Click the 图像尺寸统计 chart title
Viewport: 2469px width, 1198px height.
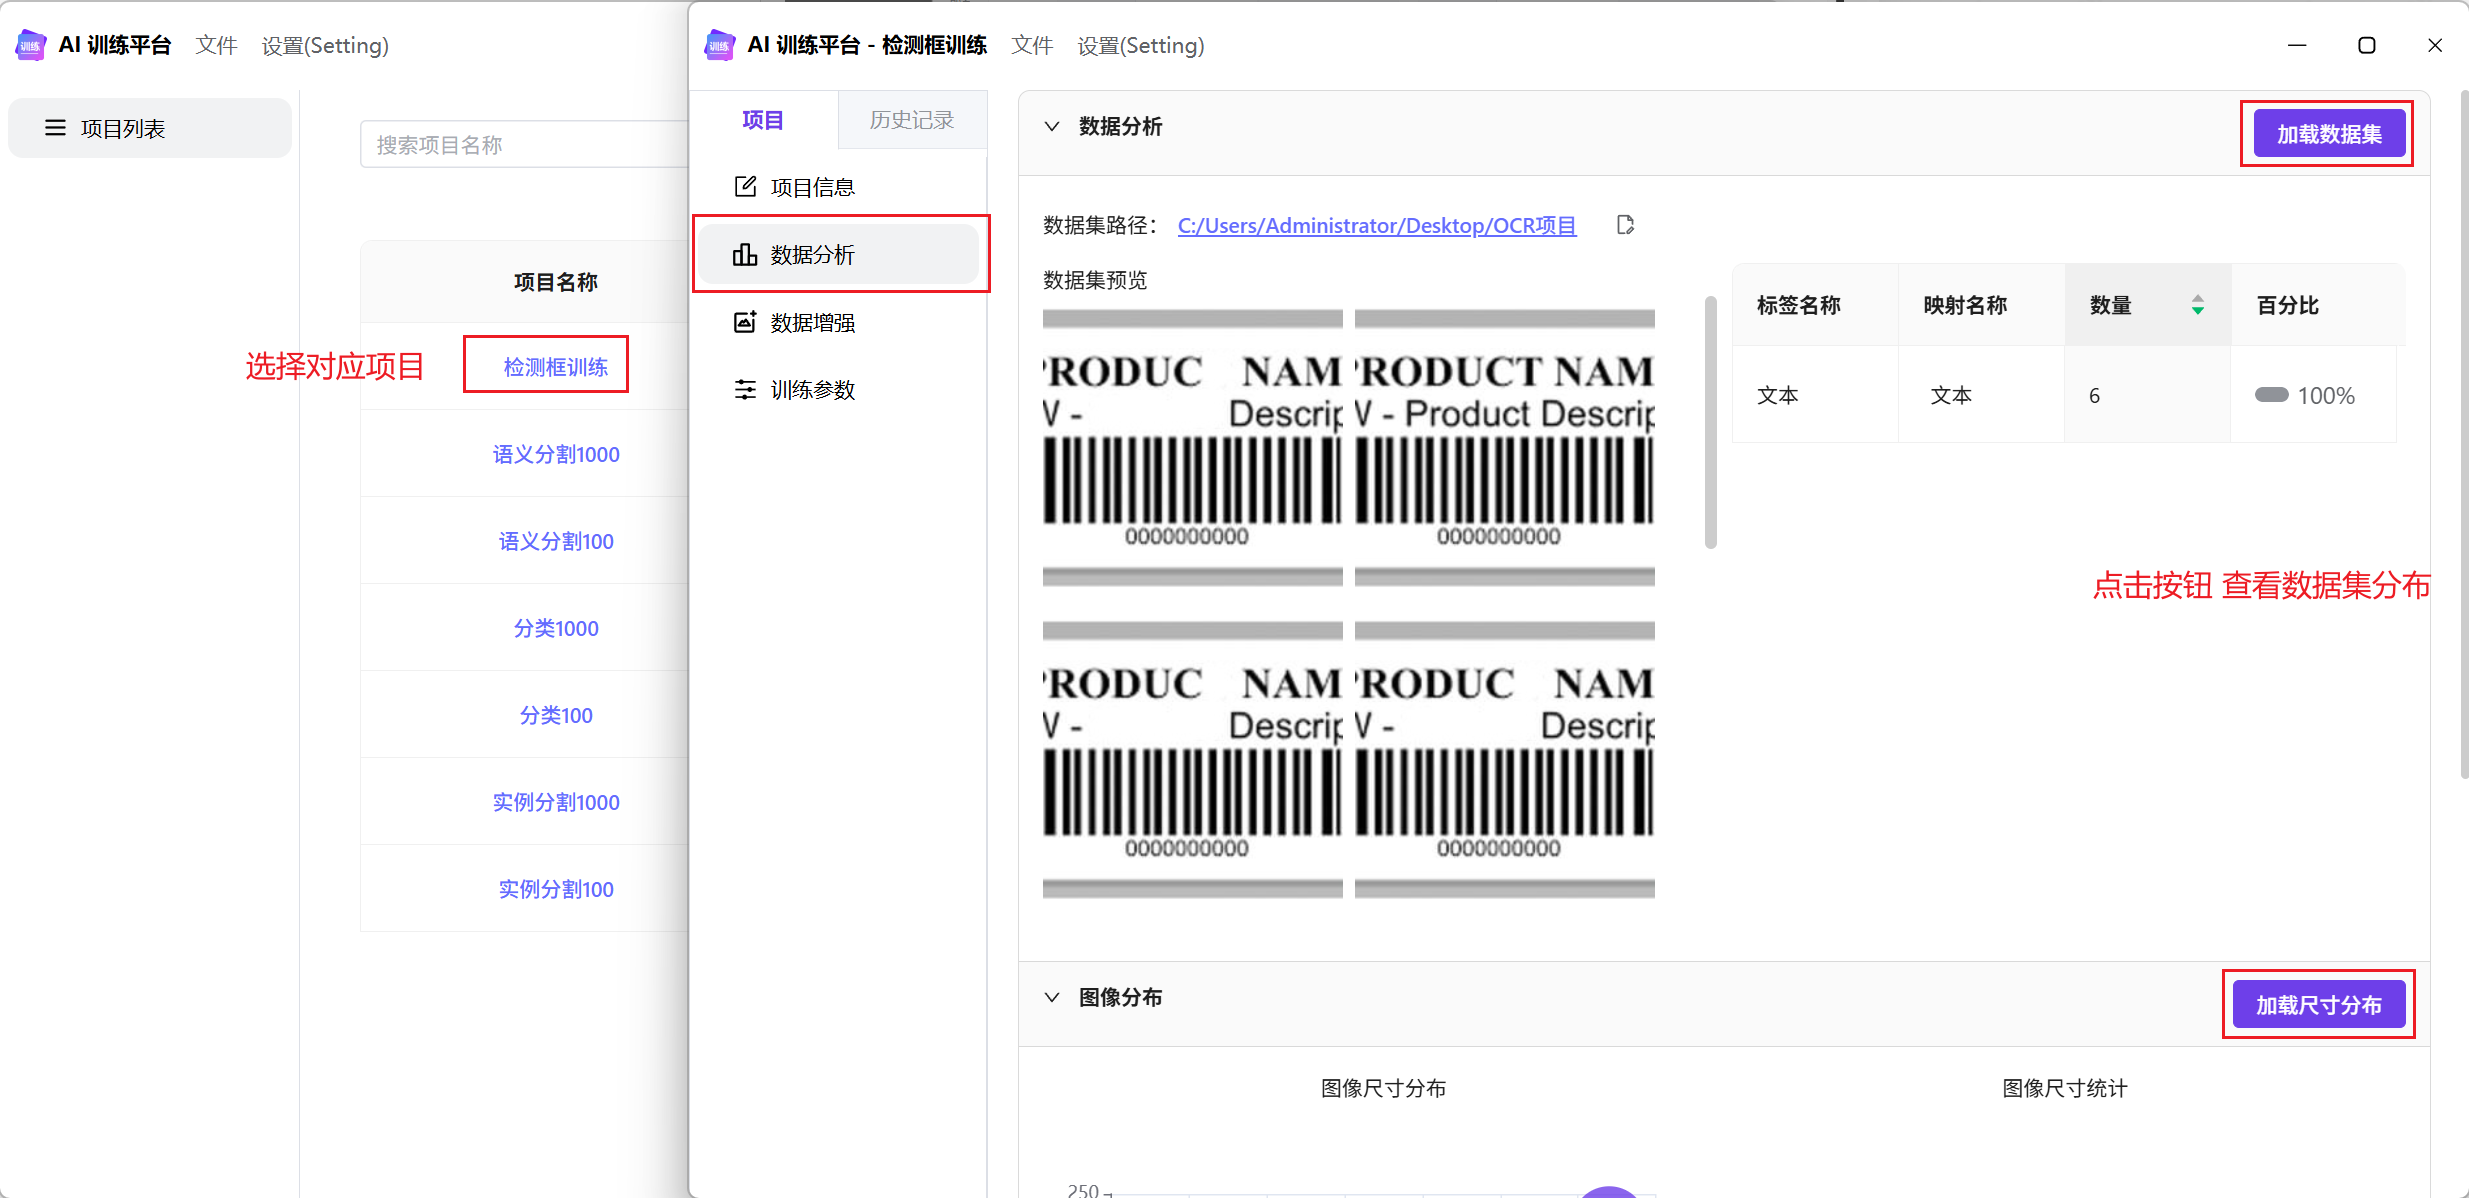pyautogui.click(x=2064, y=1088)
